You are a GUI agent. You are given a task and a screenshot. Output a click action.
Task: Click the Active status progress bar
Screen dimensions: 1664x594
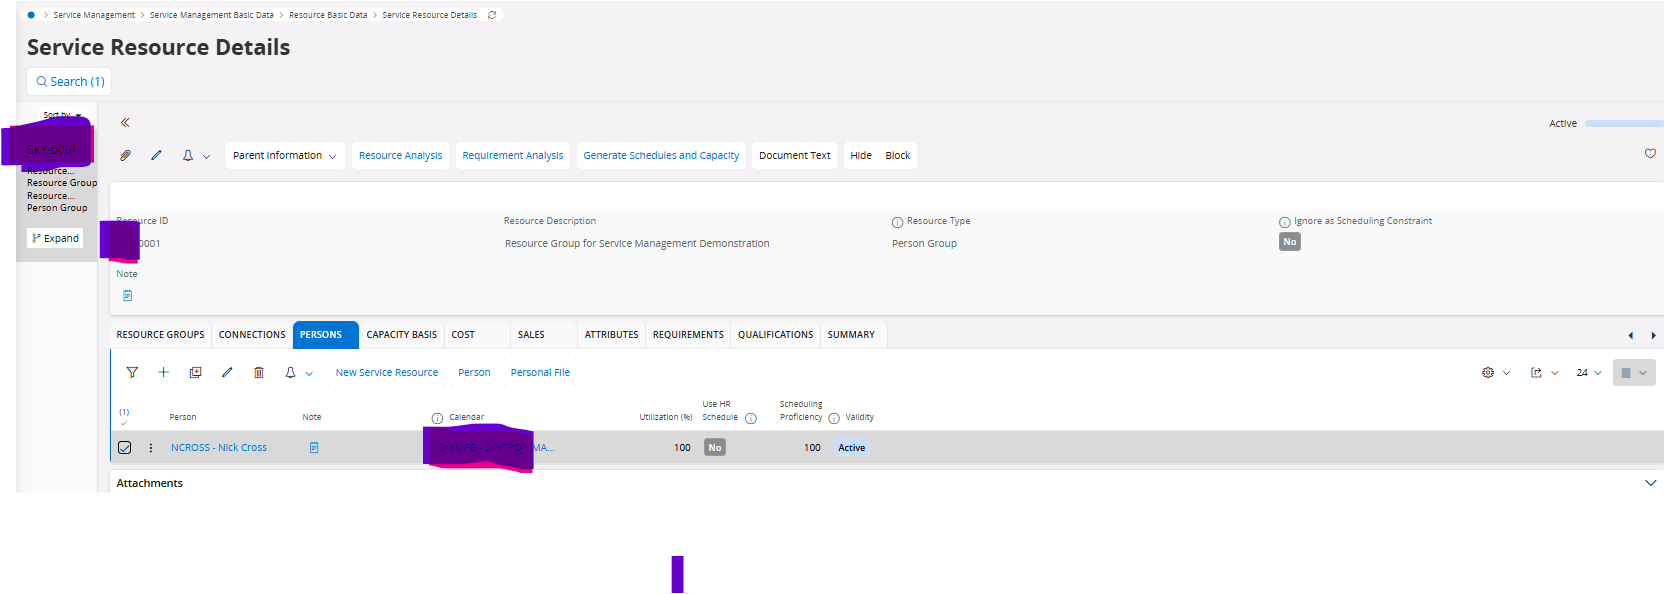1624,124
